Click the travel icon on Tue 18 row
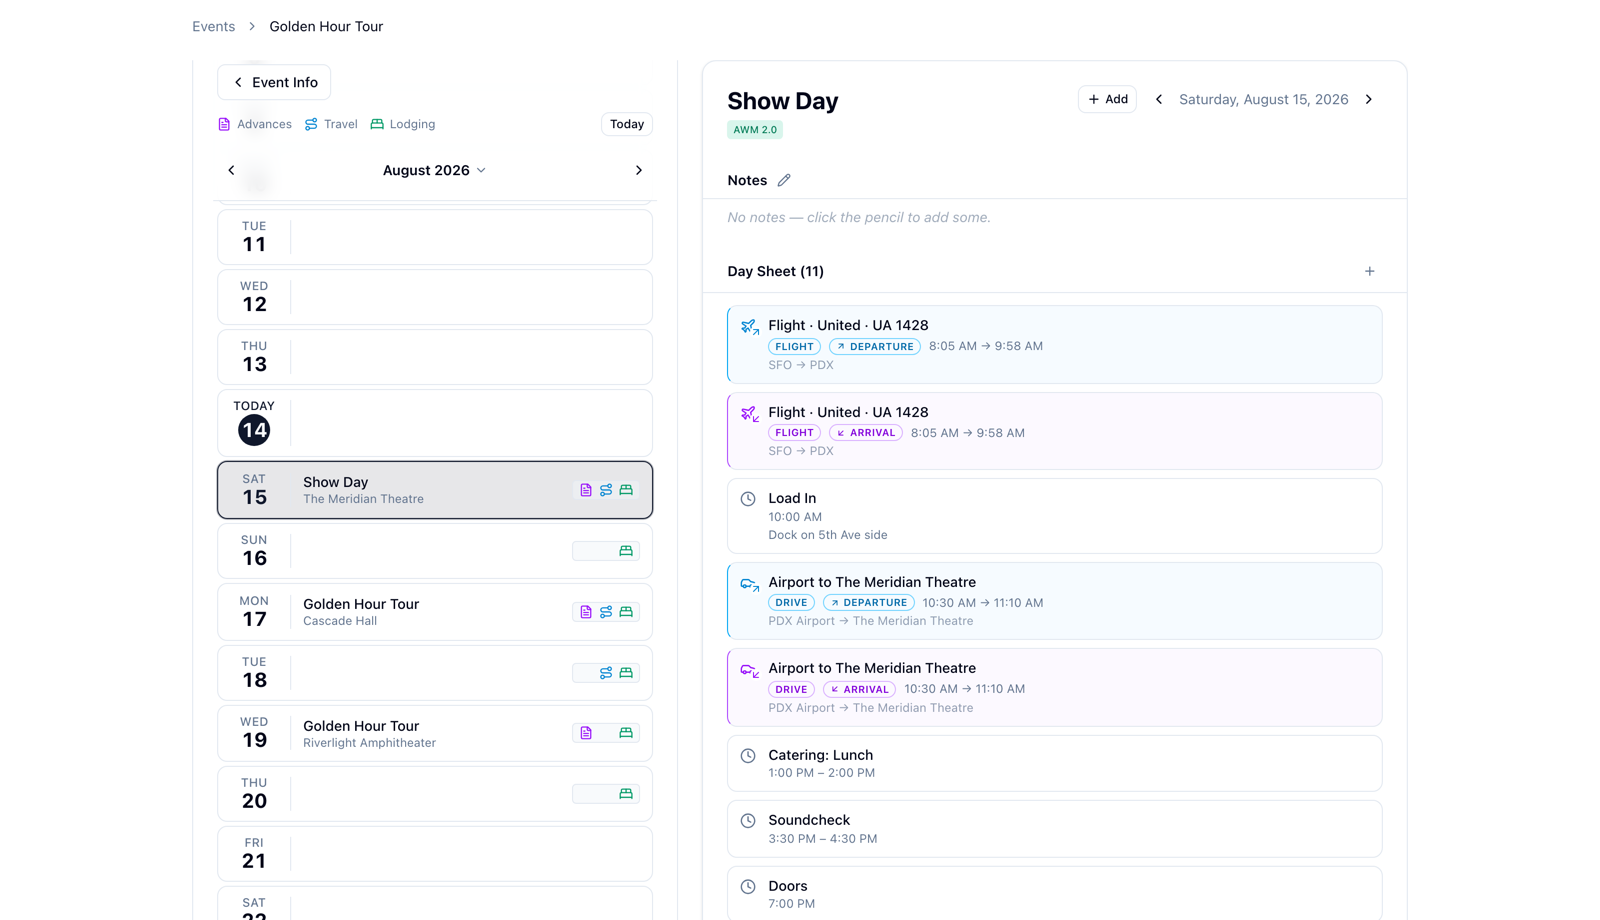 606,673
